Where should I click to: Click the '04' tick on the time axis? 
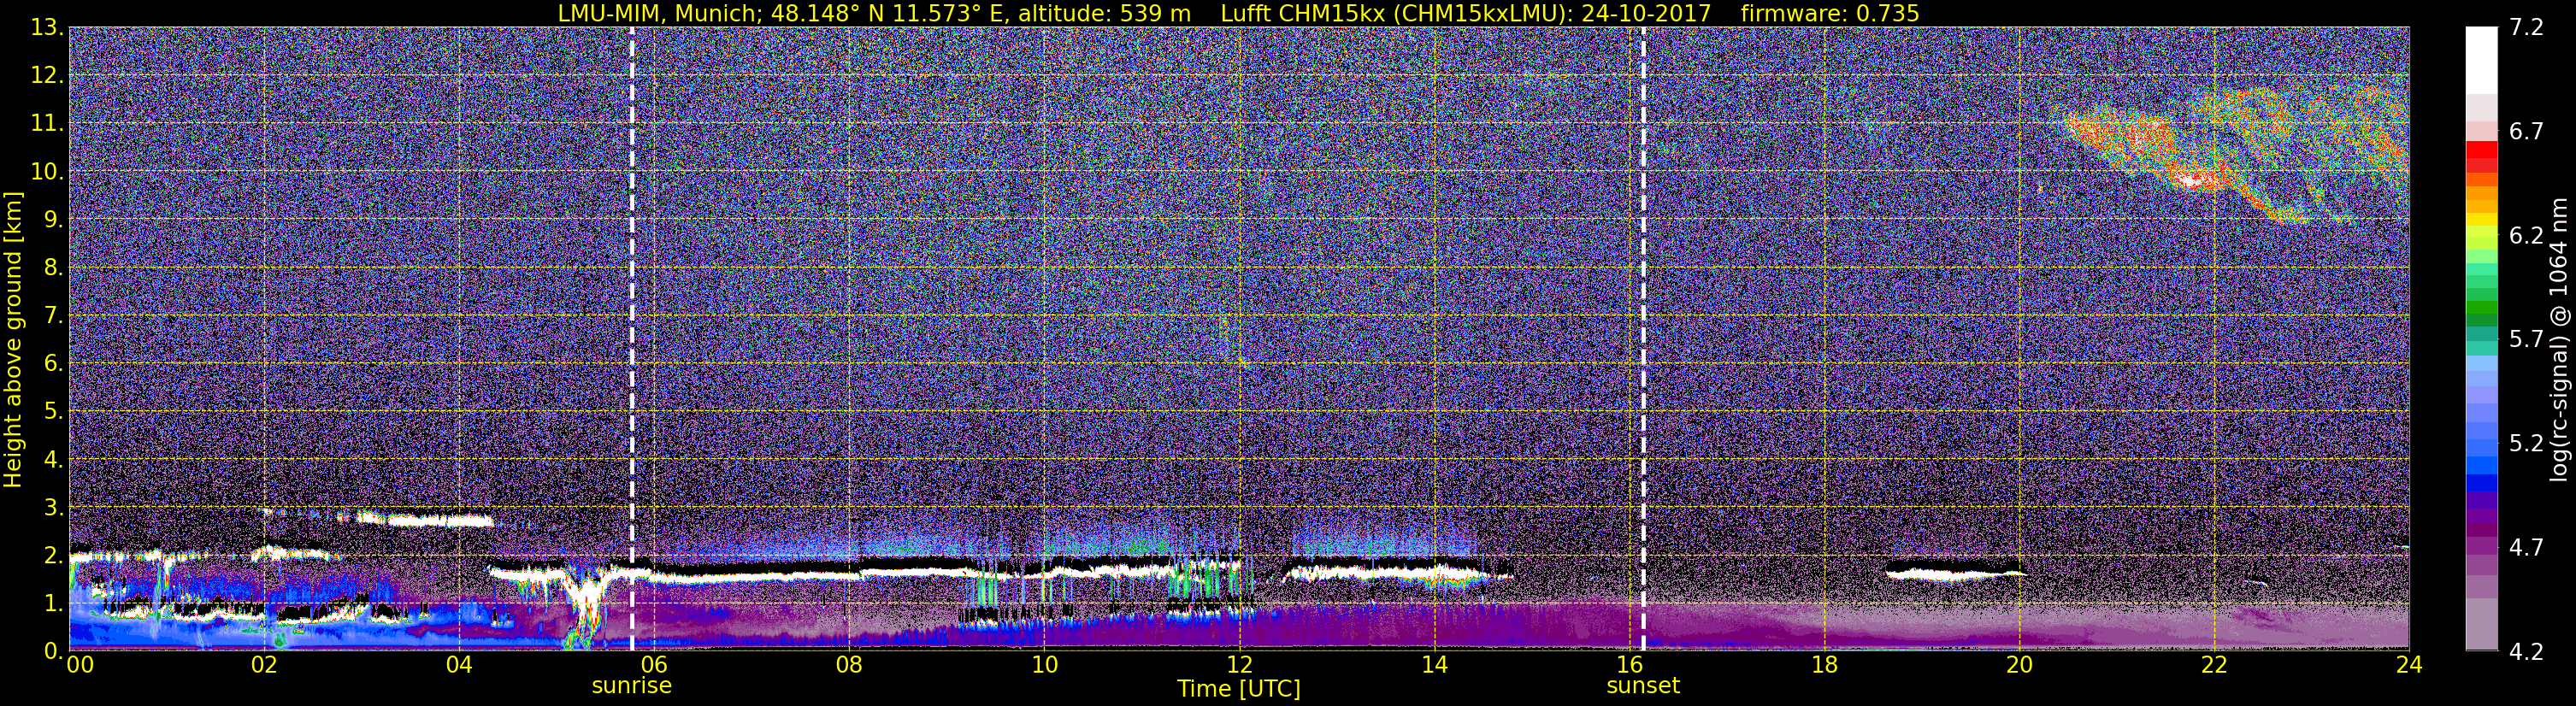459,665
